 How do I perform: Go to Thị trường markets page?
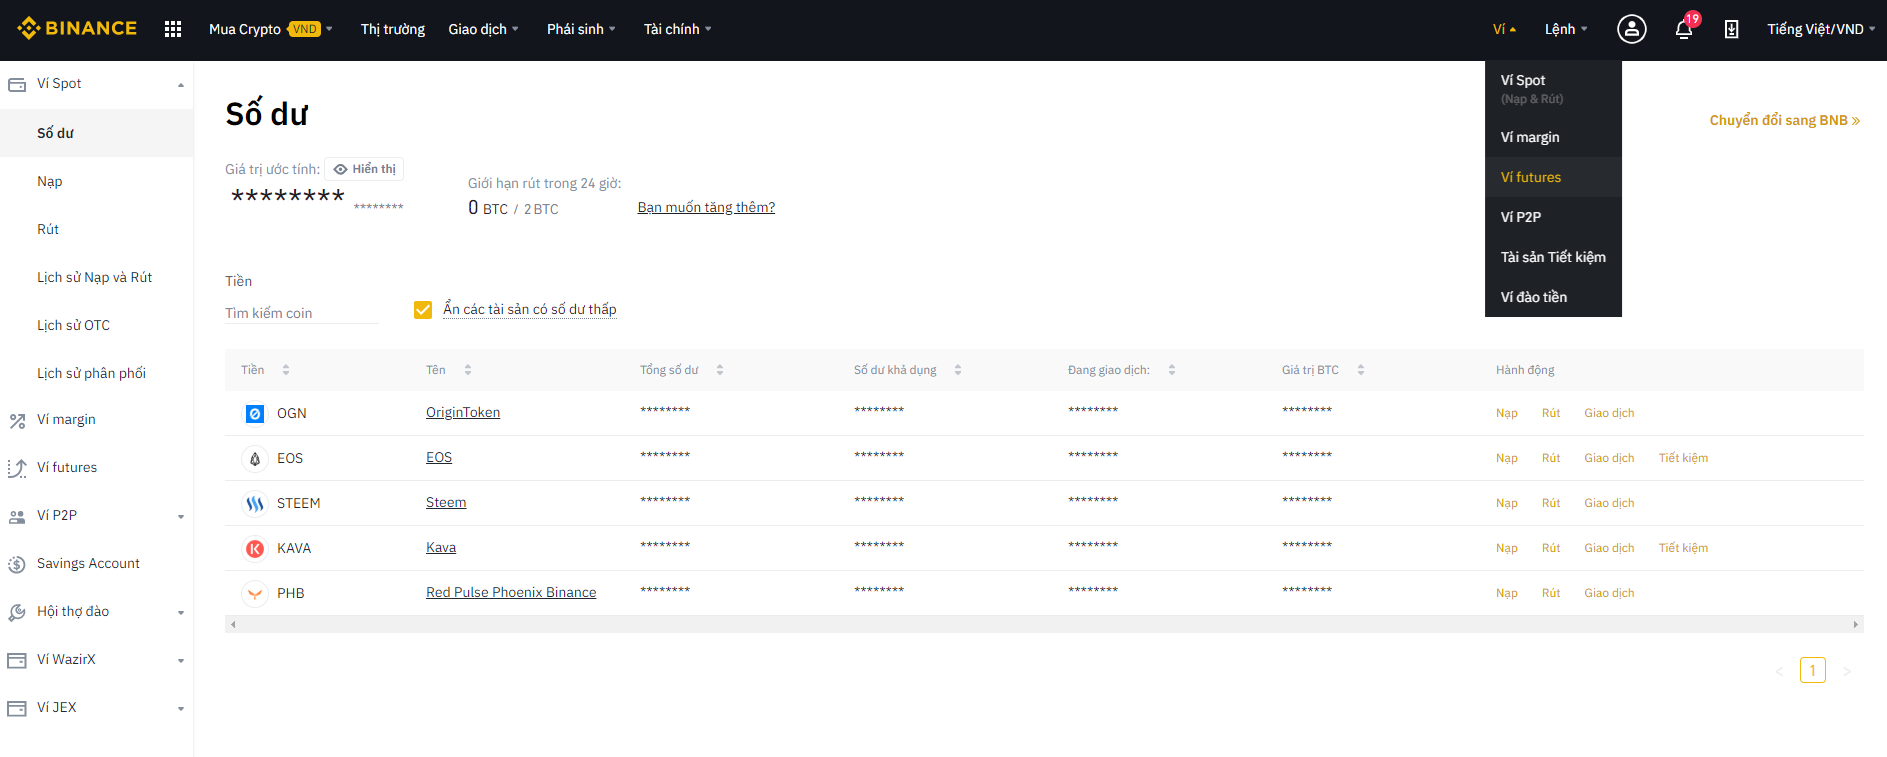[393, 29]
